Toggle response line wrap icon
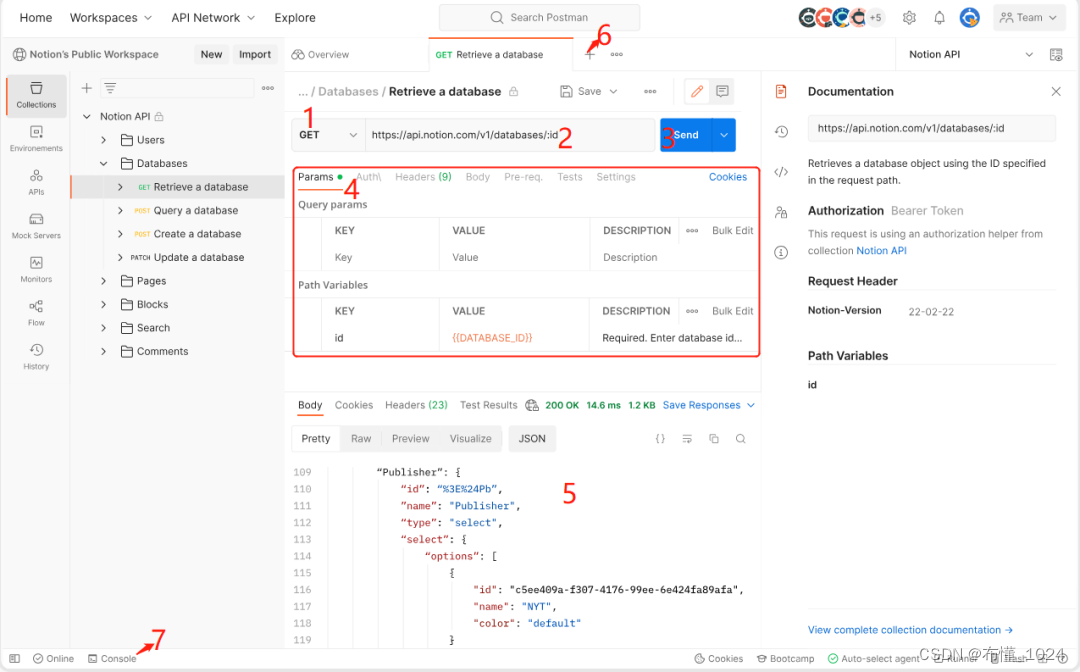 point(687,439)
